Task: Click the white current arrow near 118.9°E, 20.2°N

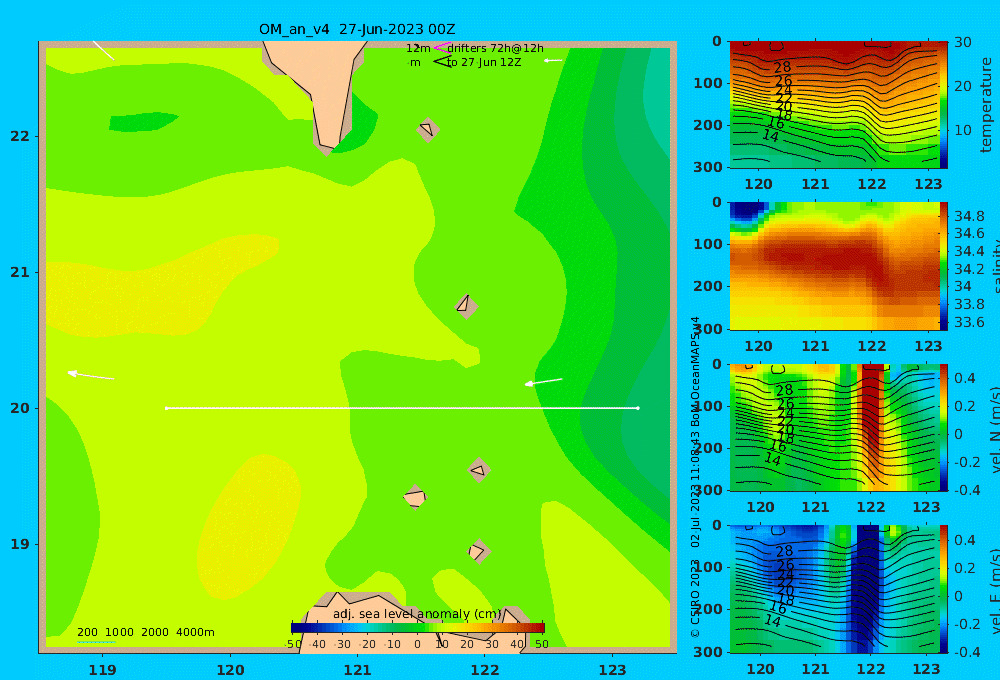Action: (x=91, y=376)
